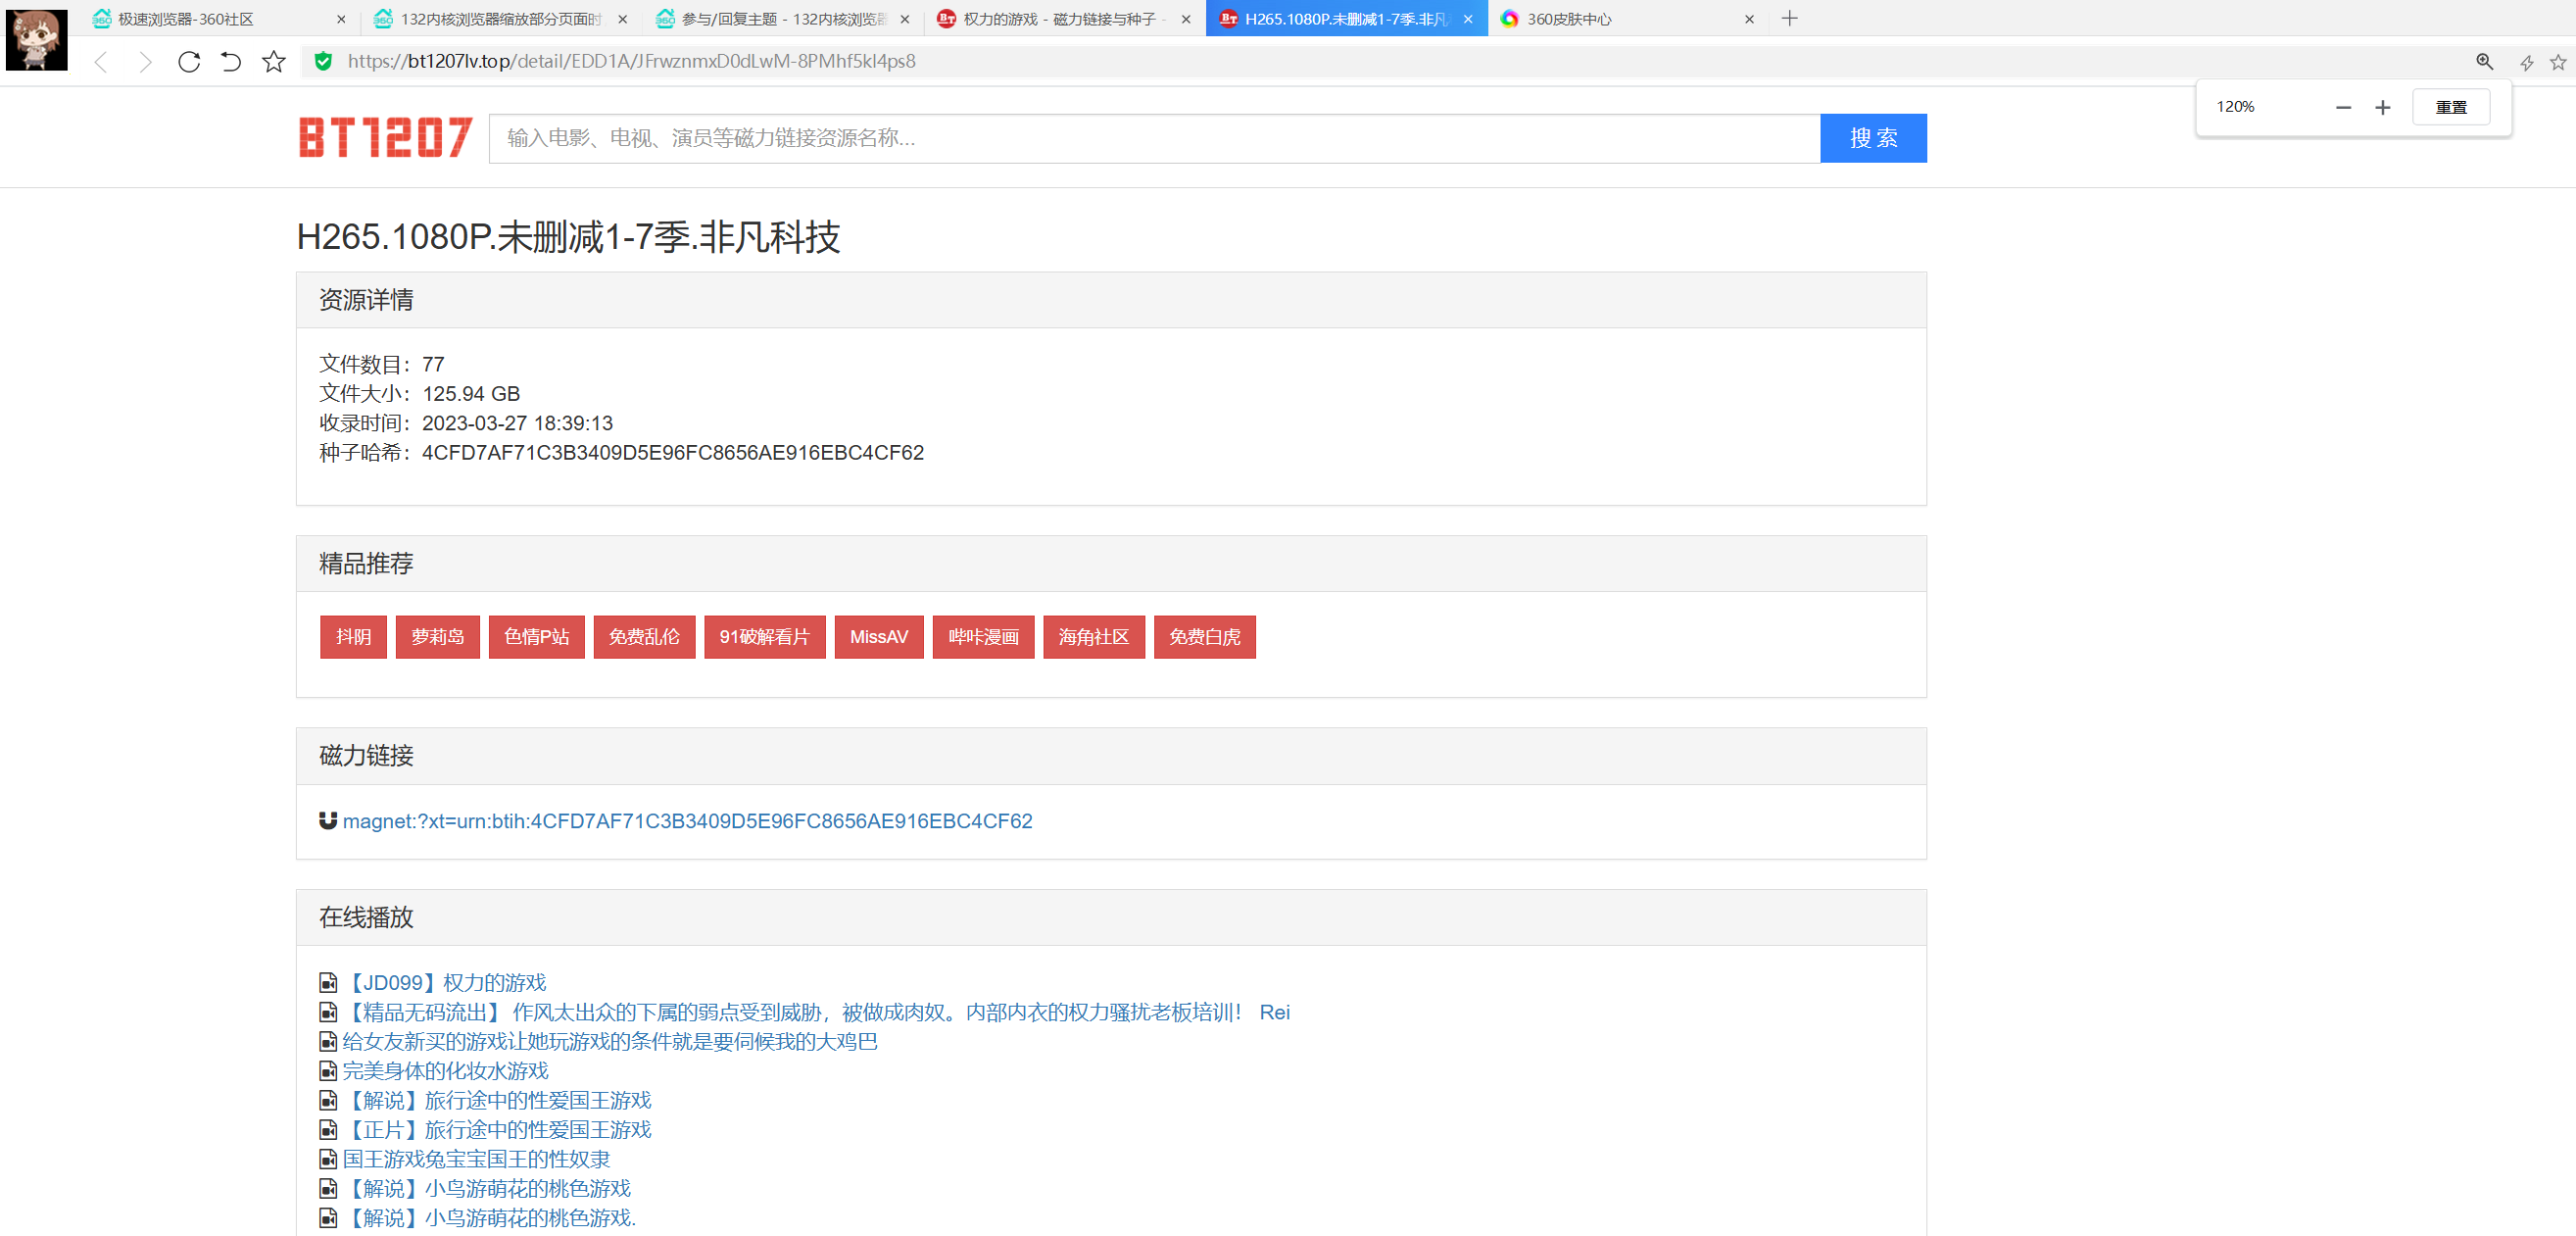Click the green security shield icon
2576x1236 pixels.
click(323, 62)
